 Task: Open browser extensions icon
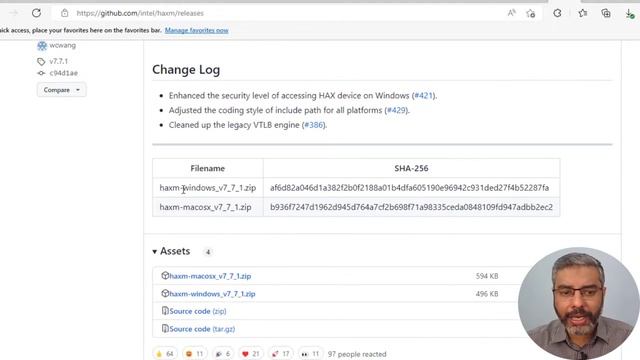click(557, 13)
